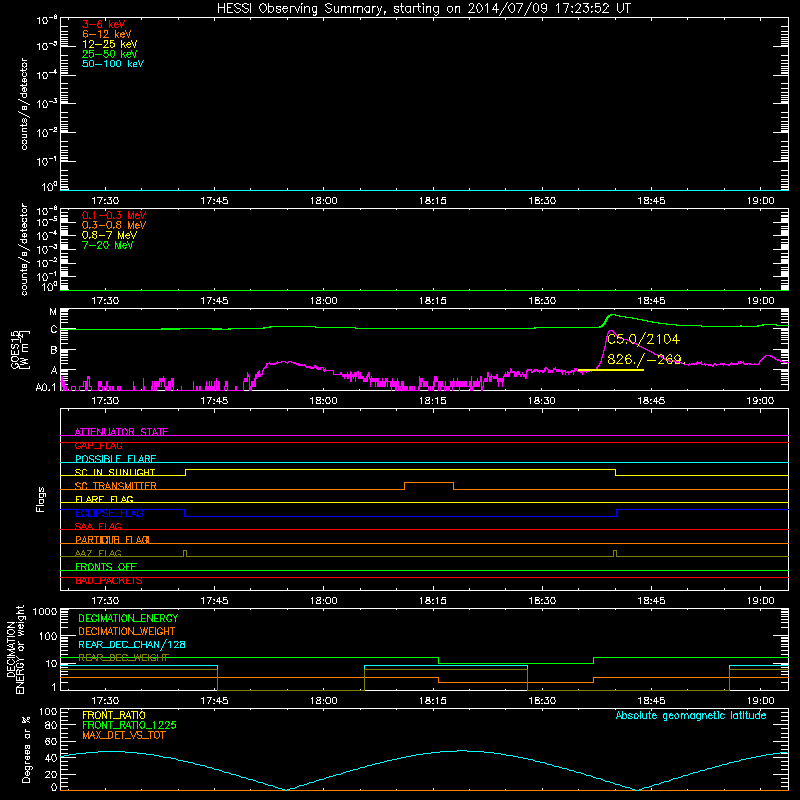Click the HESSI Observing Summary title text
Viewport: 800px width, 800px height.
point(423,8)
